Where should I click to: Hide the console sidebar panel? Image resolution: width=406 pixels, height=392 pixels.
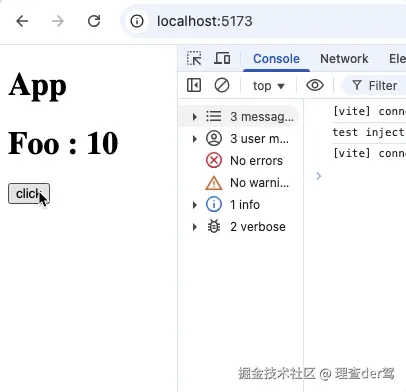194,85
